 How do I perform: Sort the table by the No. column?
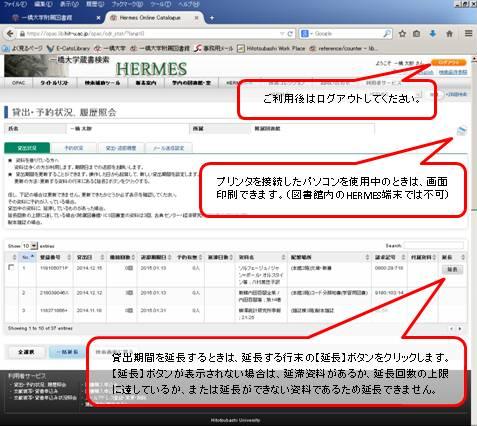pos(28,257)
